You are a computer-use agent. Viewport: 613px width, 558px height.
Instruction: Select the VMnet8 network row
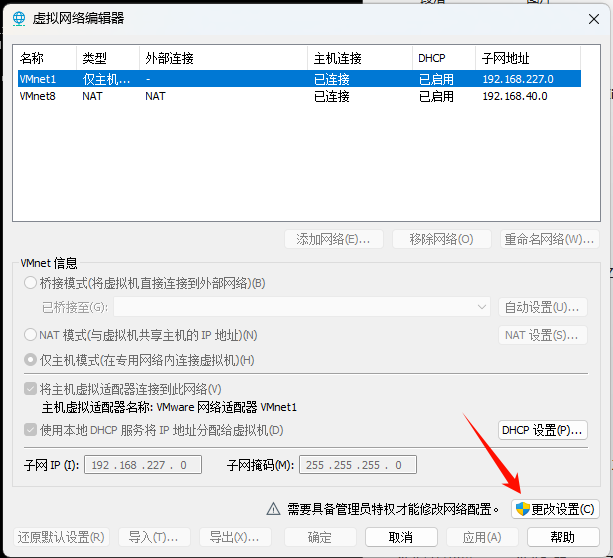[299, 96]
